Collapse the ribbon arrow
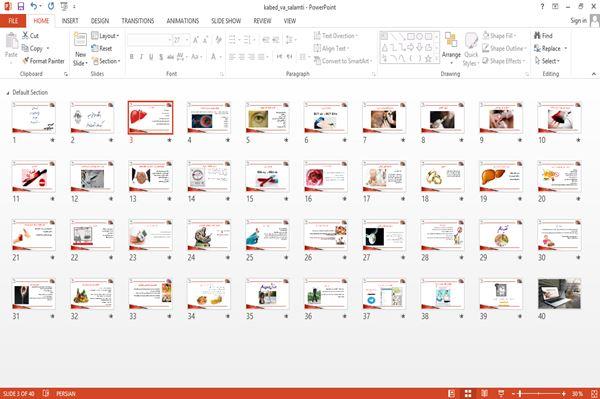The height and width of the screenshot is (399, 600). click(593, 74)
